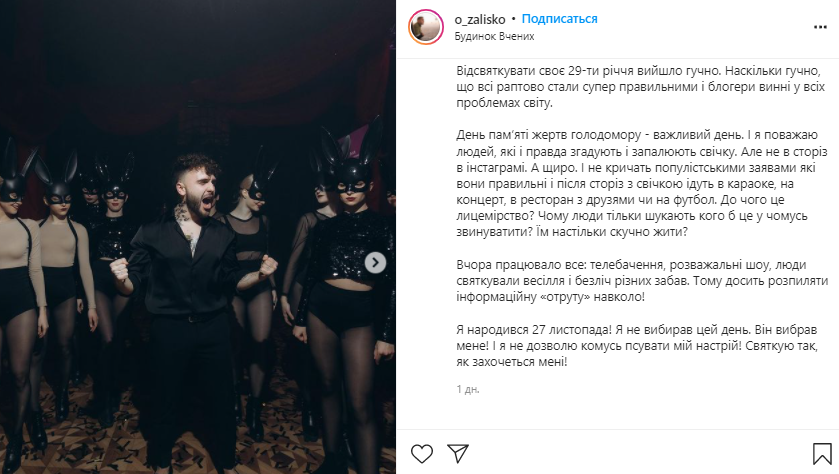Go to the next photo with the arrow
839x474 pixels.
(x=375, y=263)
